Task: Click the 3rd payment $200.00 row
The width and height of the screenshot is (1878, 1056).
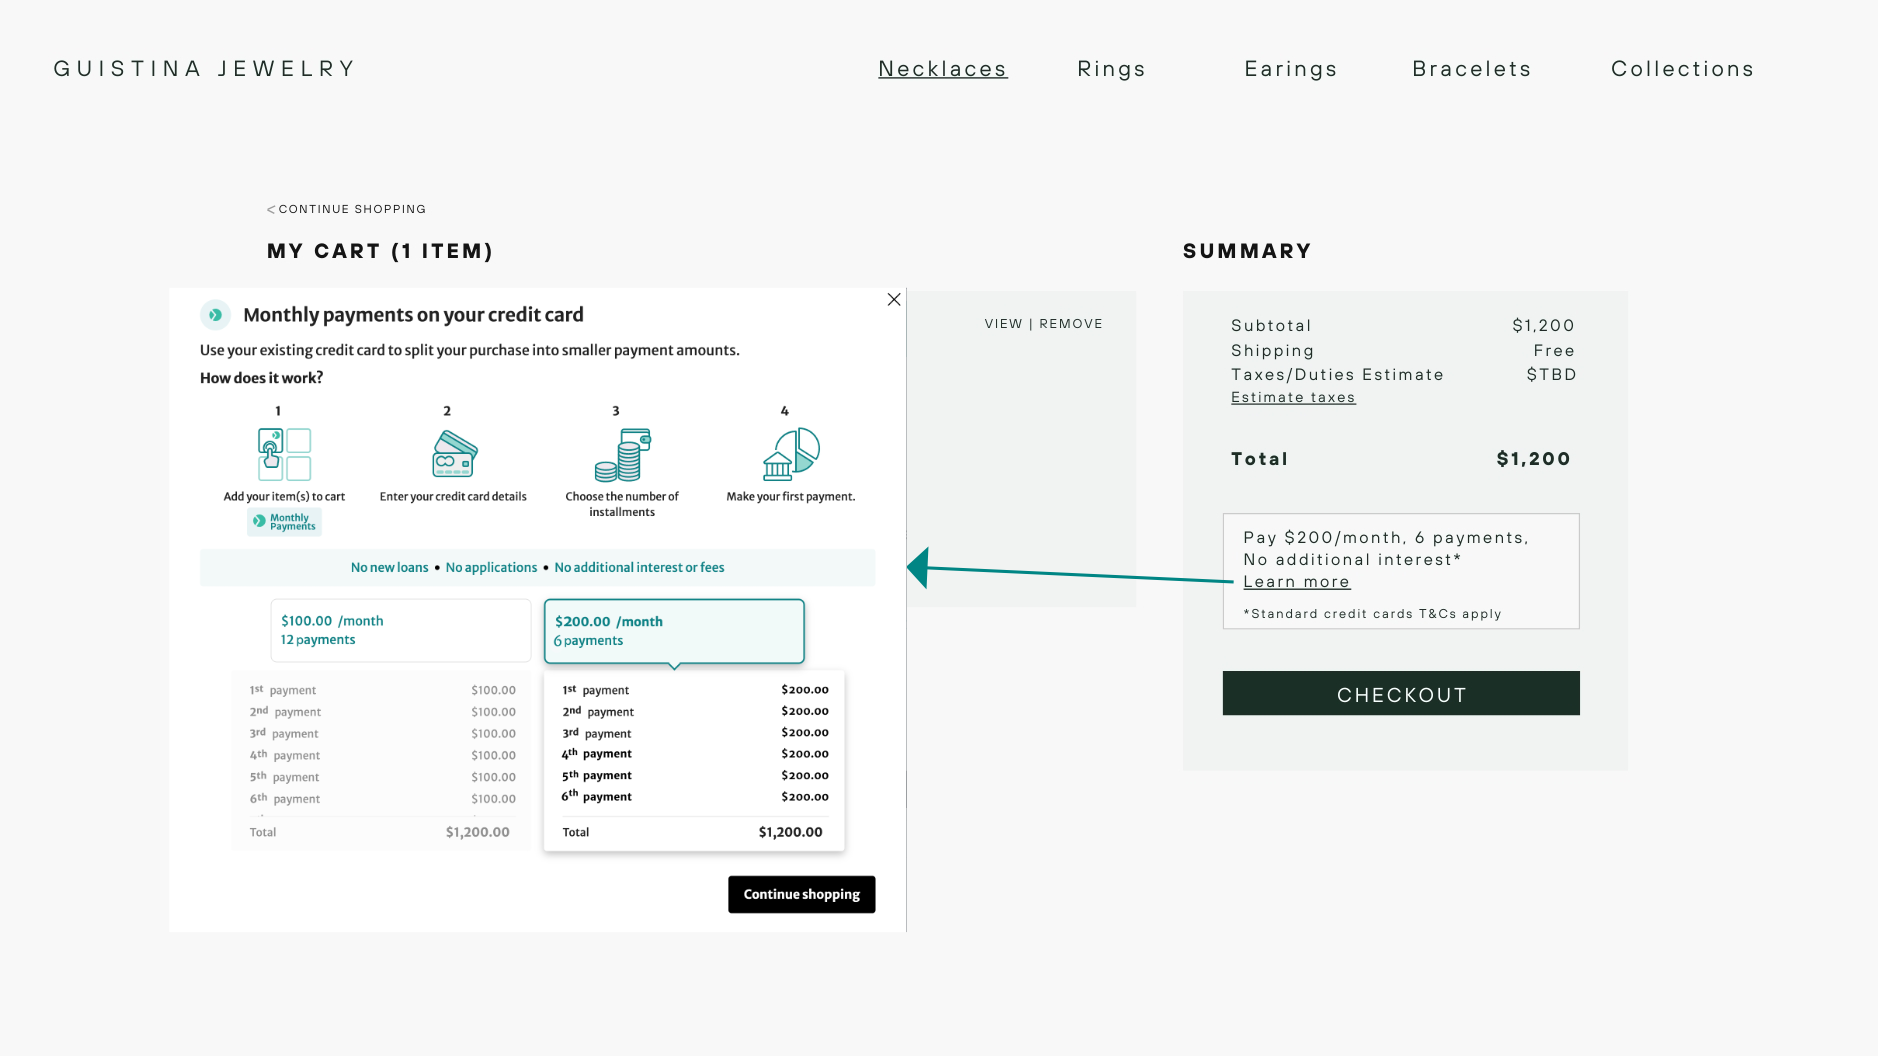Action: click(695, 733)
